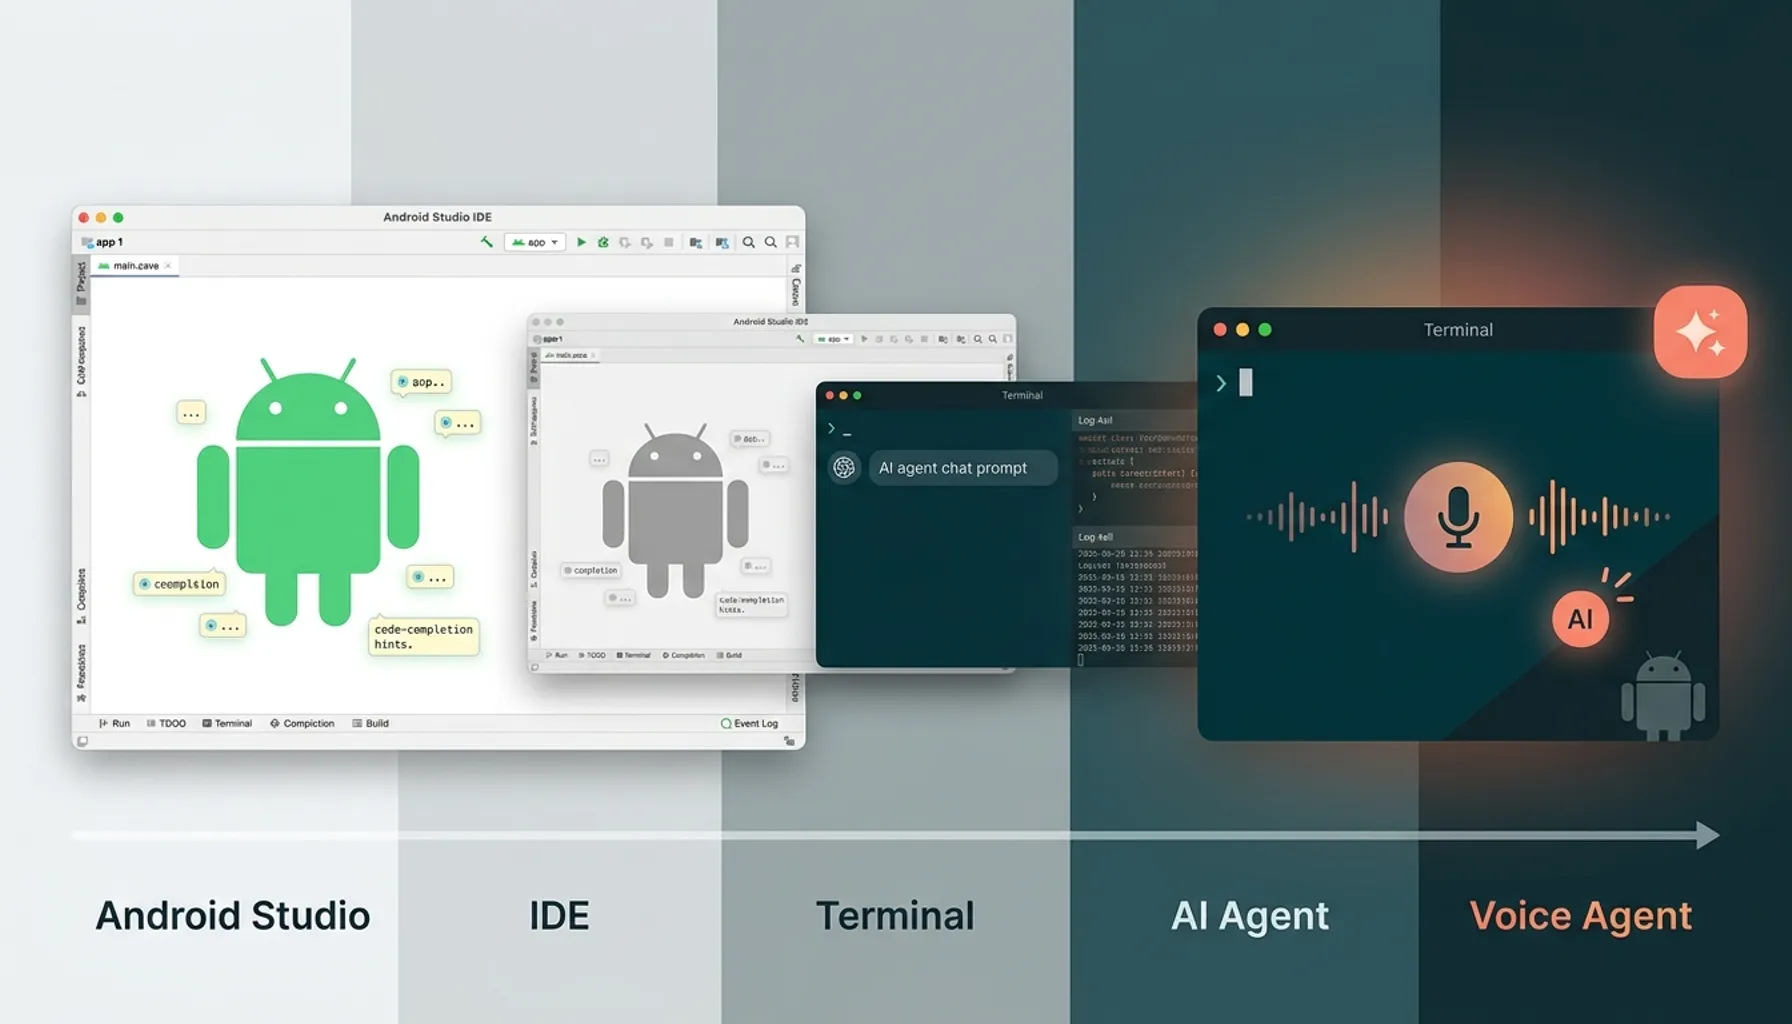Image resolution: width=1792 pixels, height=1024 pixels.
Task: Click the 'AI agent chat prompt' input field
Action: [963, 468]
